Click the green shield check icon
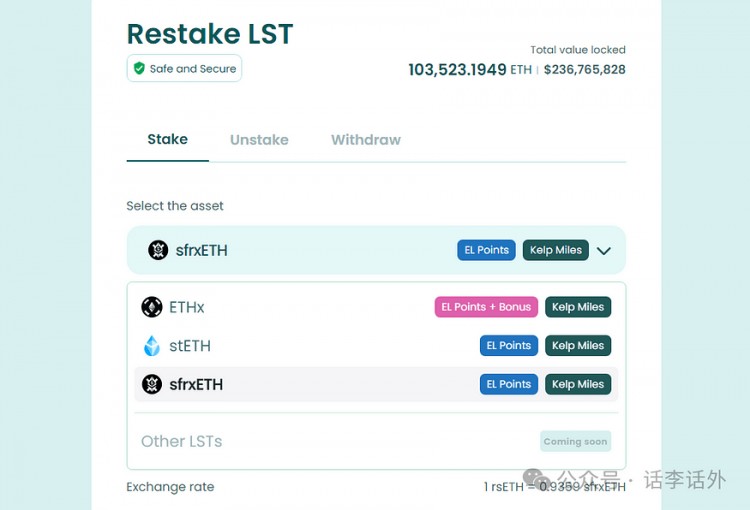Screen dimensions: 750x510 click(139, 68)
